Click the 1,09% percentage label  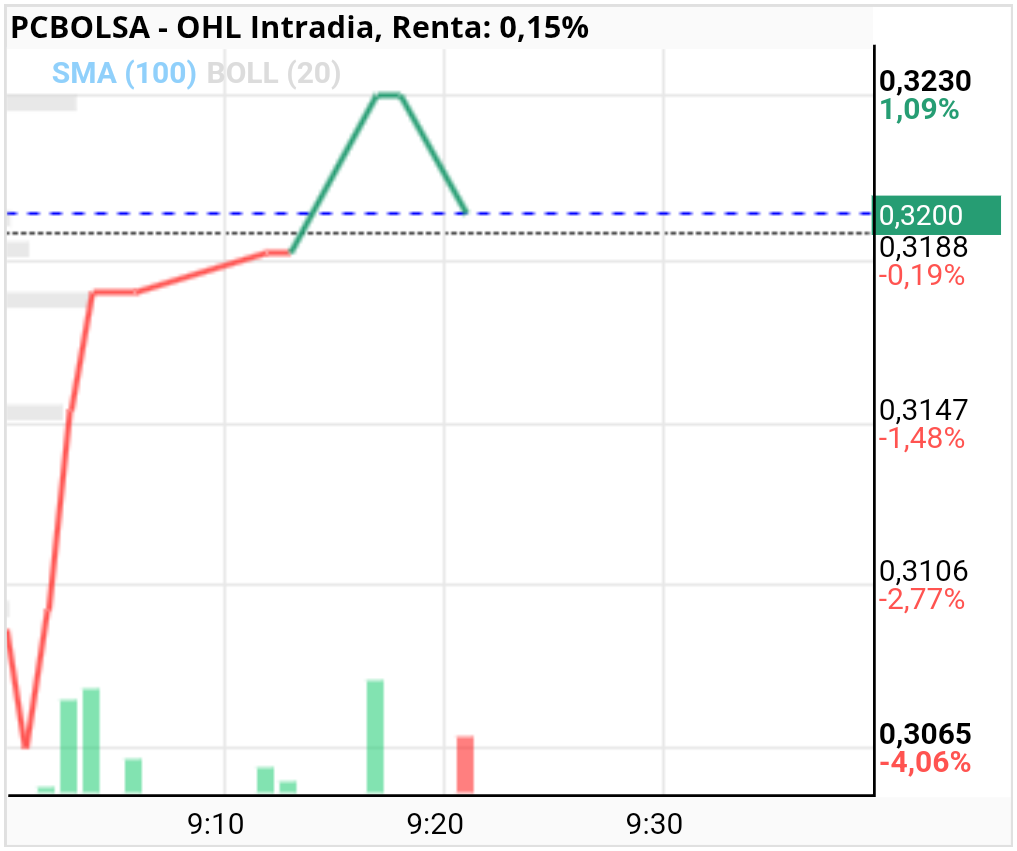point(919,109)
